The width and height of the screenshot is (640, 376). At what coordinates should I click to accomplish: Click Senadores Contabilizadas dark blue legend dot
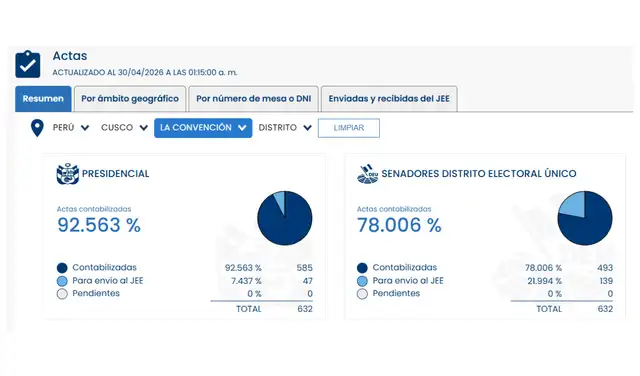coord(362,268)
